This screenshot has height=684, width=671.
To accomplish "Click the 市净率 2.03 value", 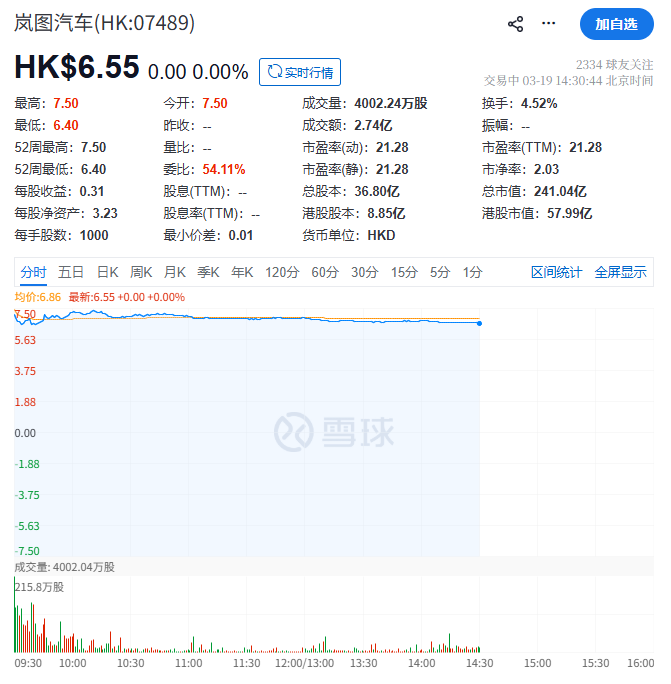I will (x=547, y=169).
